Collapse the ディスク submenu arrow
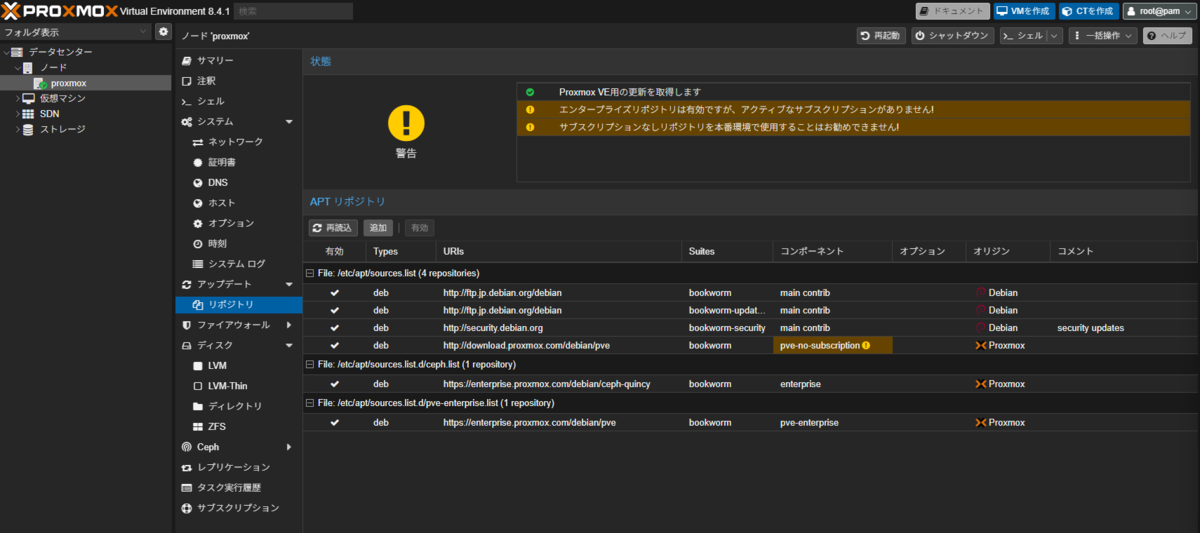 coord(289,345)
